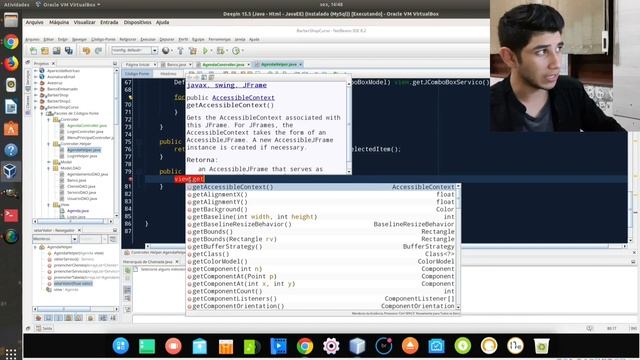Open Google Chrome from the Ubuntu dock

click(x=11, y=42)
